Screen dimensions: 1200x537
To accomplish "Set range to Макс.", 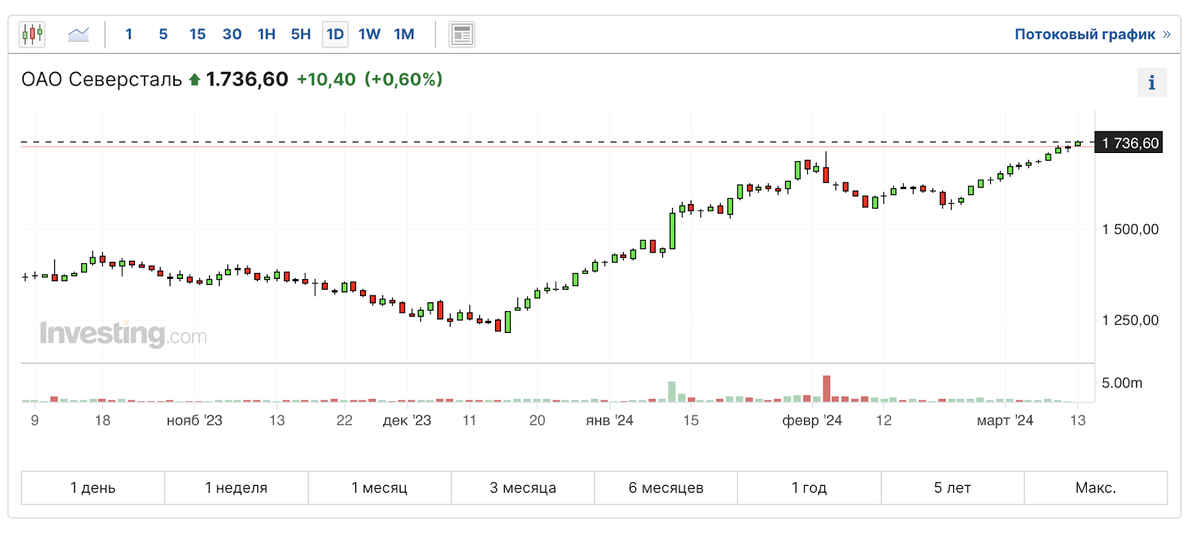I will coord(1096,488).
